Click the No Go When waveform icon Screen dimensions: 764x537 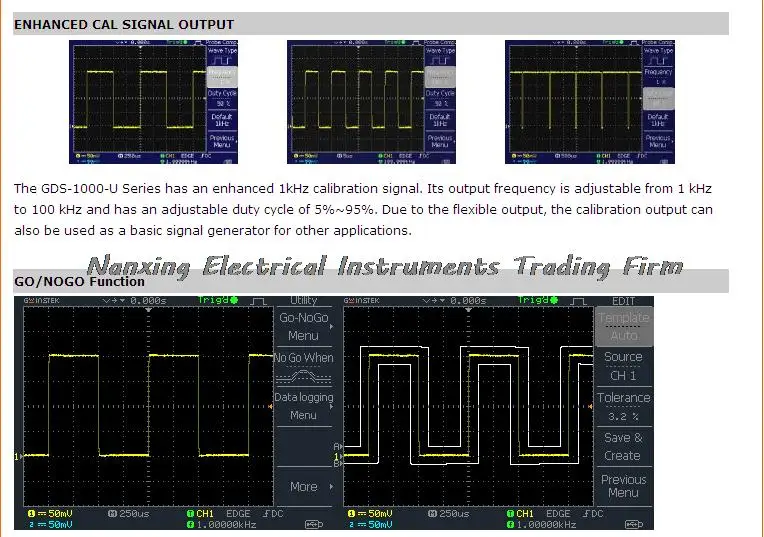pos(304,377)
